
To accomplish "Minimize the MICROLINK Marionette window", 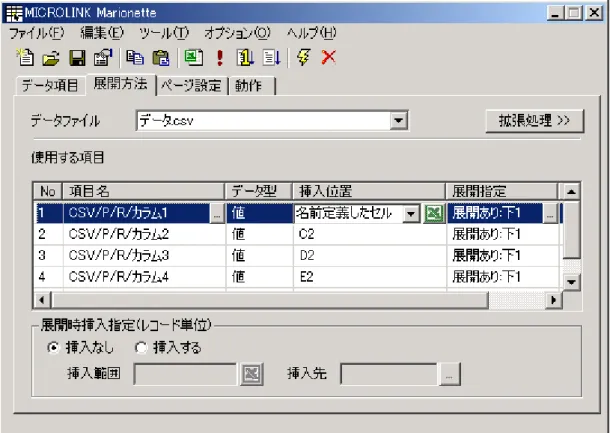I will 555,14.
